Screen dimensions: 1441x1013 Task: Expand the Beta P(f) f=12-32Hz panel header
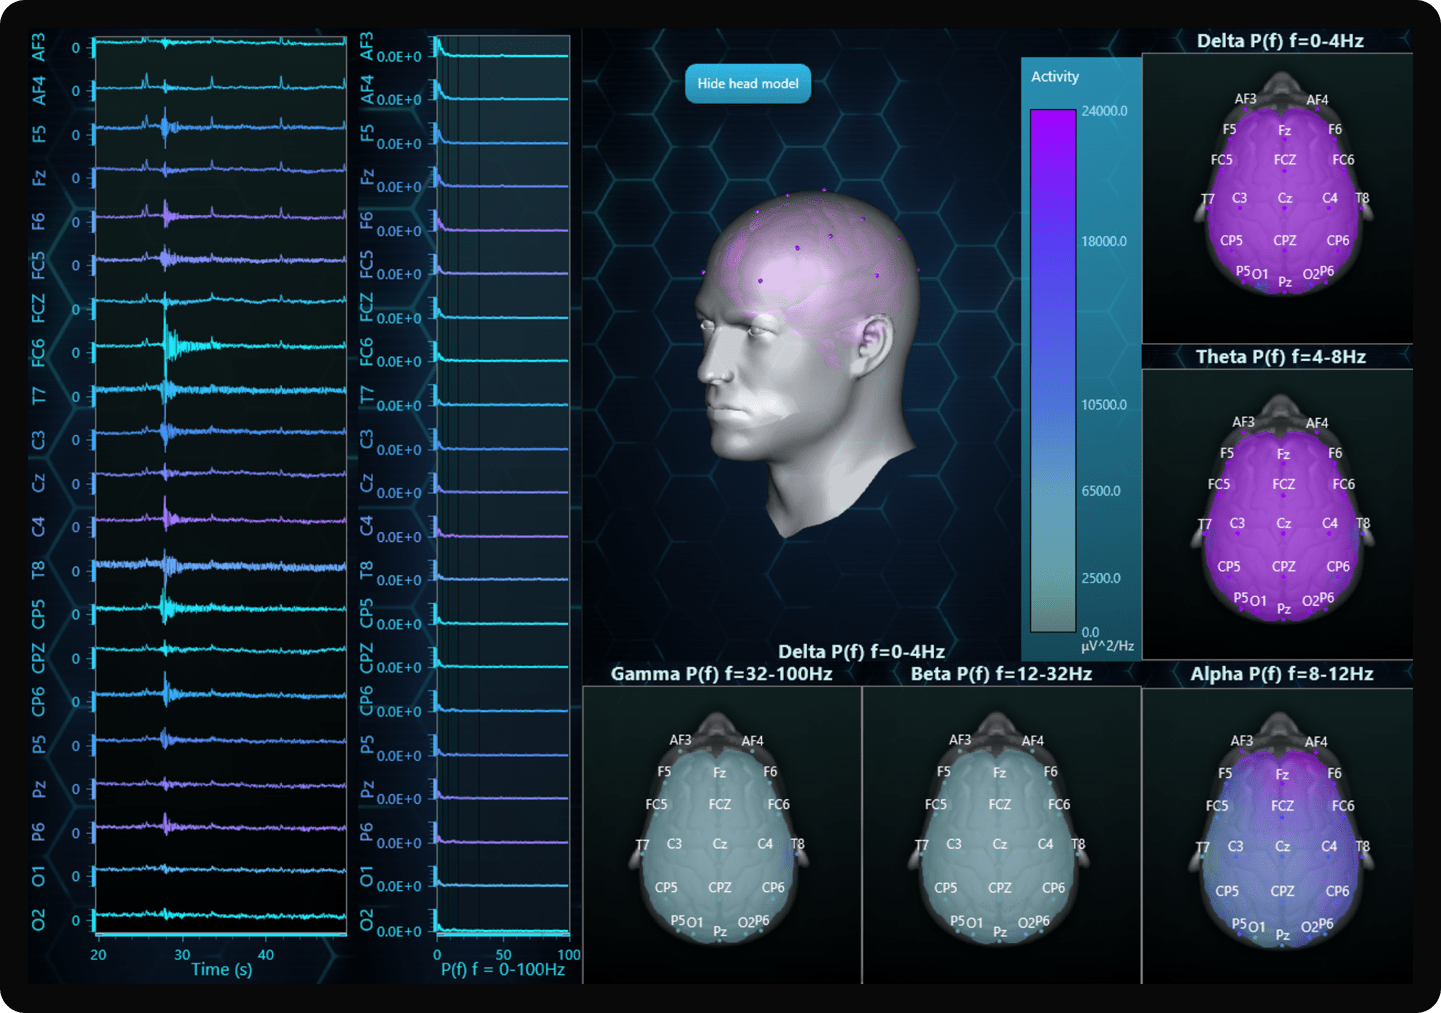[x=999, y=673]
